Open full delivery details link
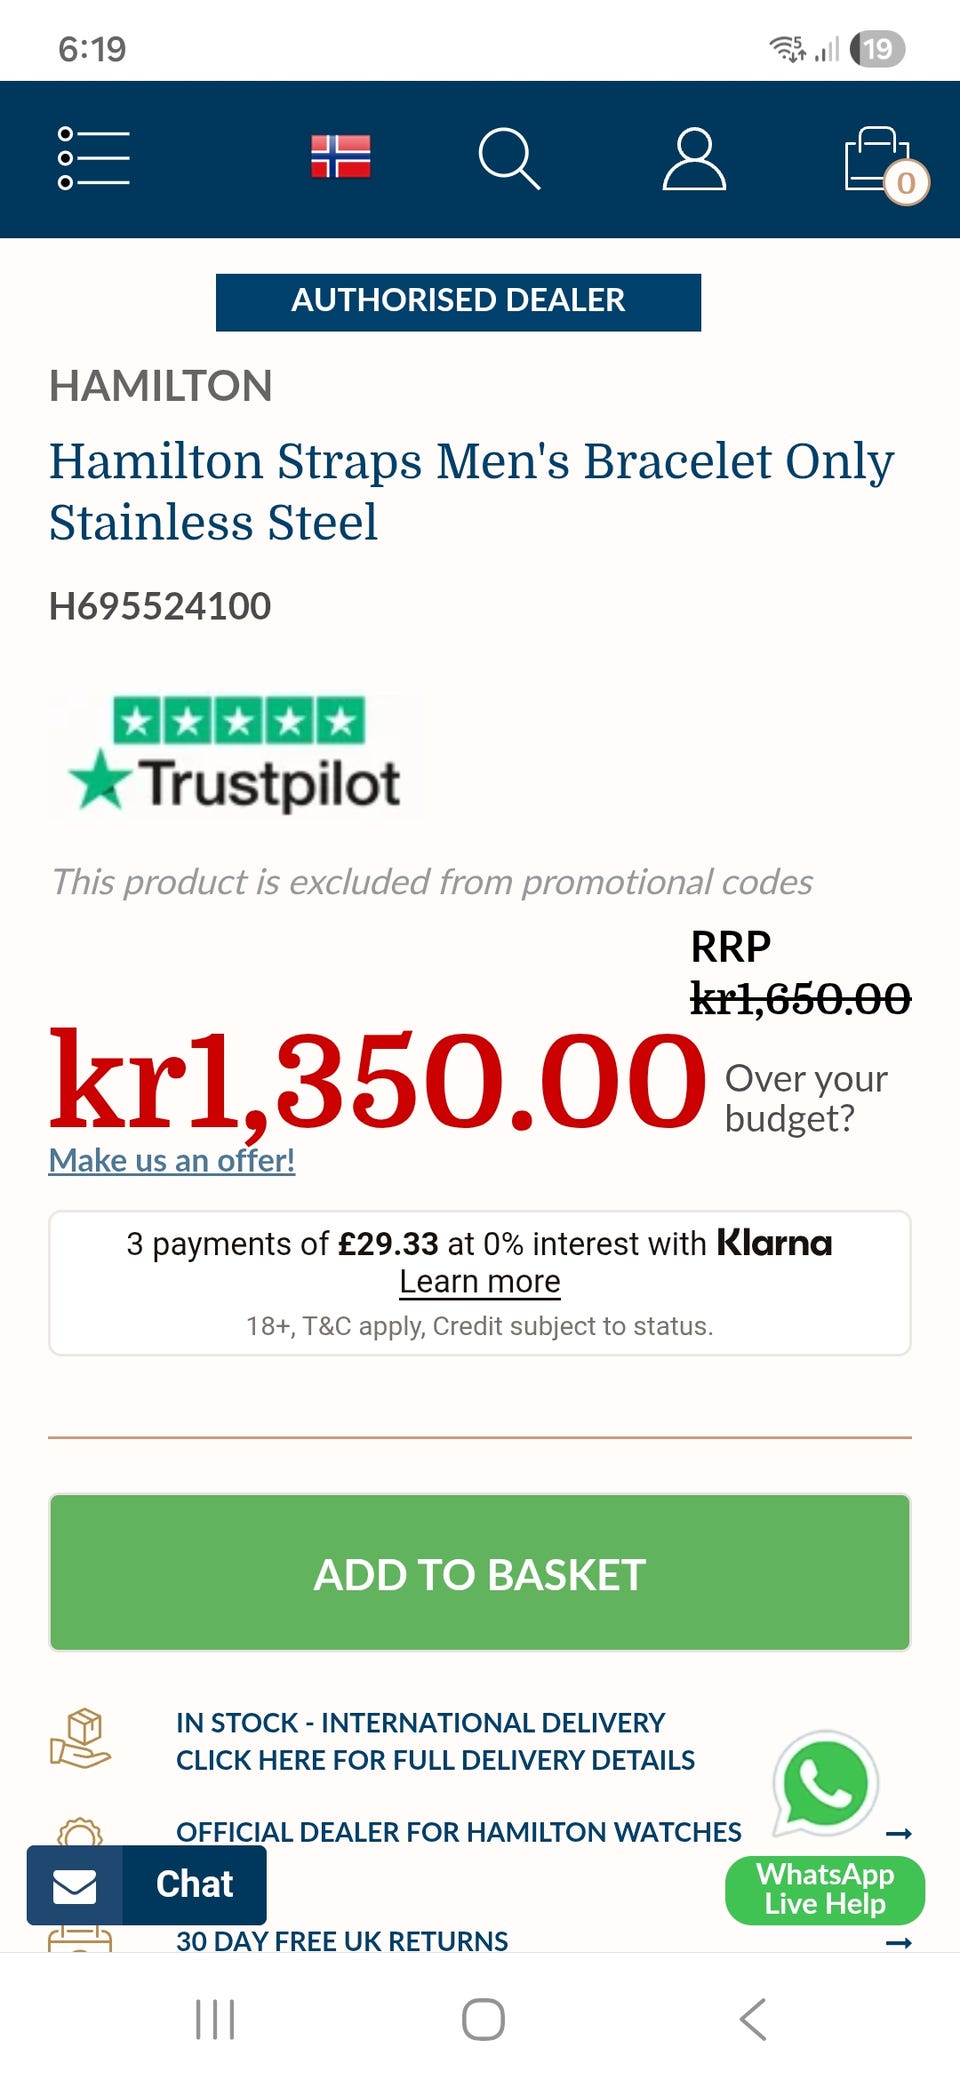960x2080 pixels. tap(435, 1760)
